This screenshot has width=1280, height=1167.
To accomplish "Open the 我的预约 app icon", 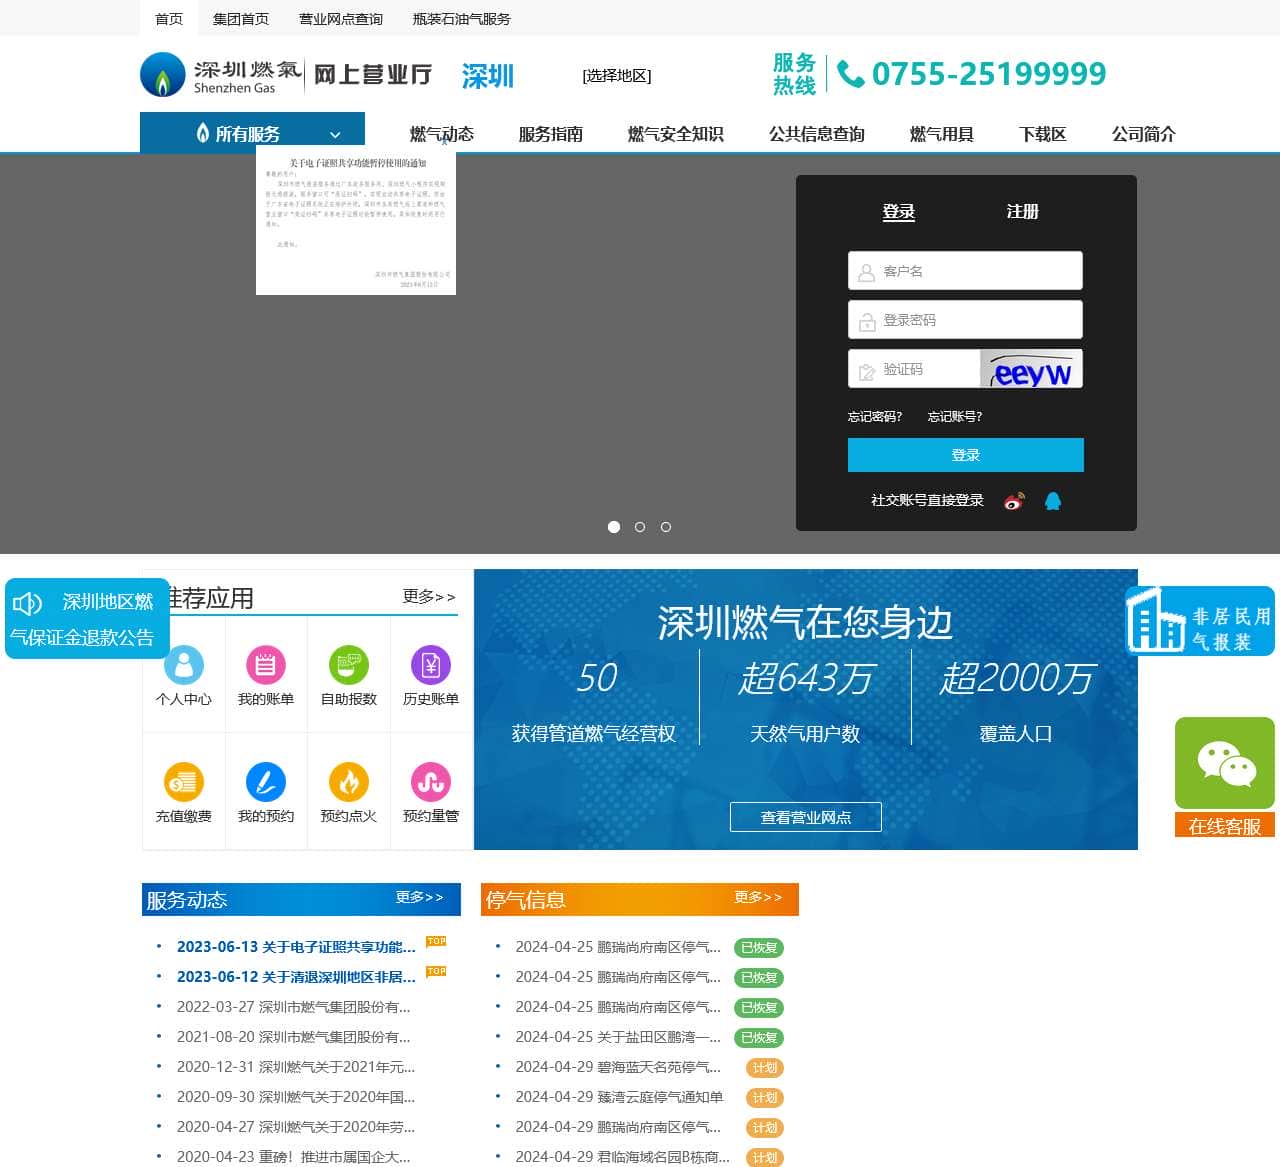I will 265,782.
